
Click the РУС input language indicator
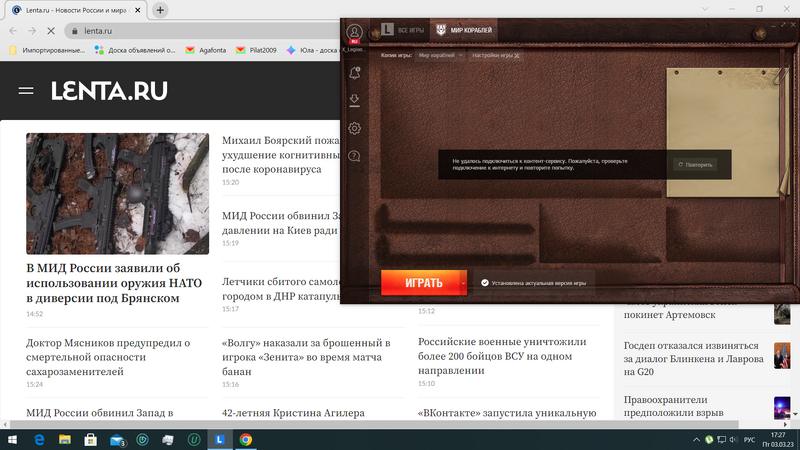[x=749, y=439]
